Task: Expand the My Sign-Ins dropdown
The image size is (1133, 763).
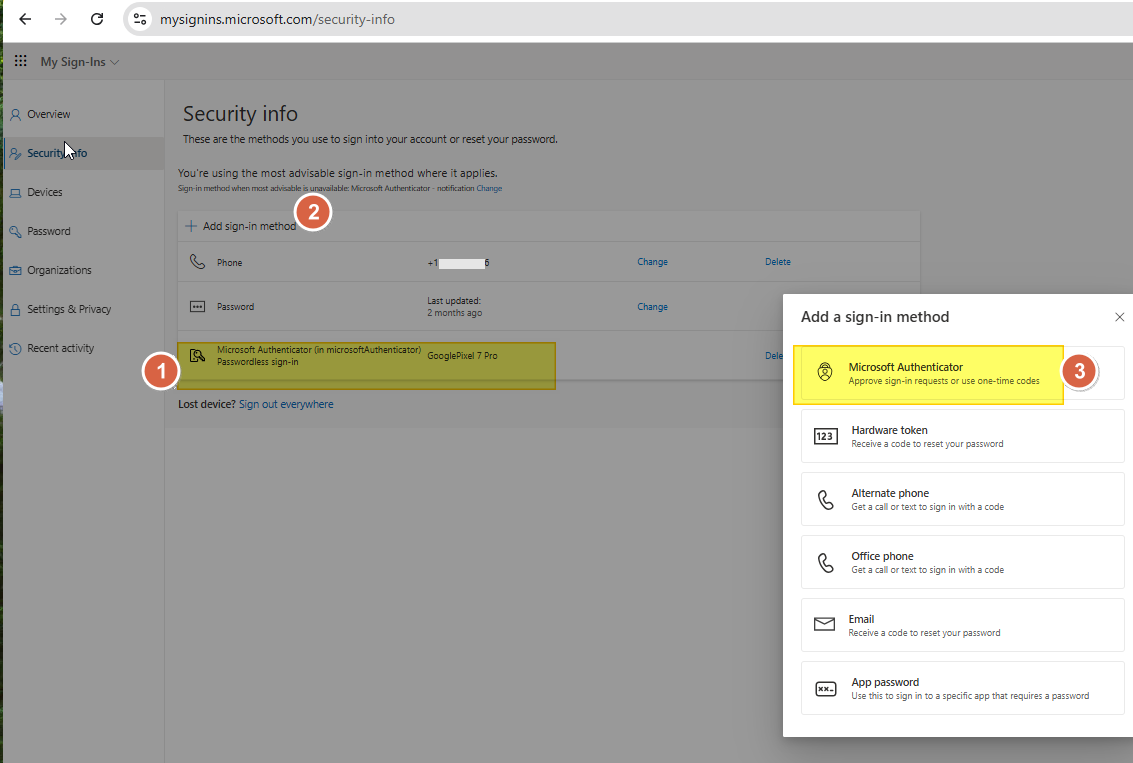Action: point(79,62)
